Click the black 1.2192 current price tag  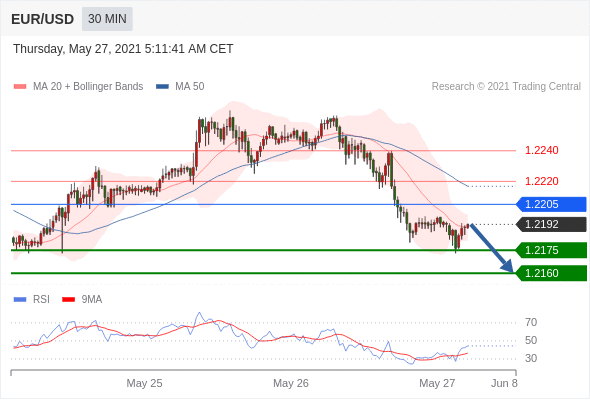(x=551, y=225)
